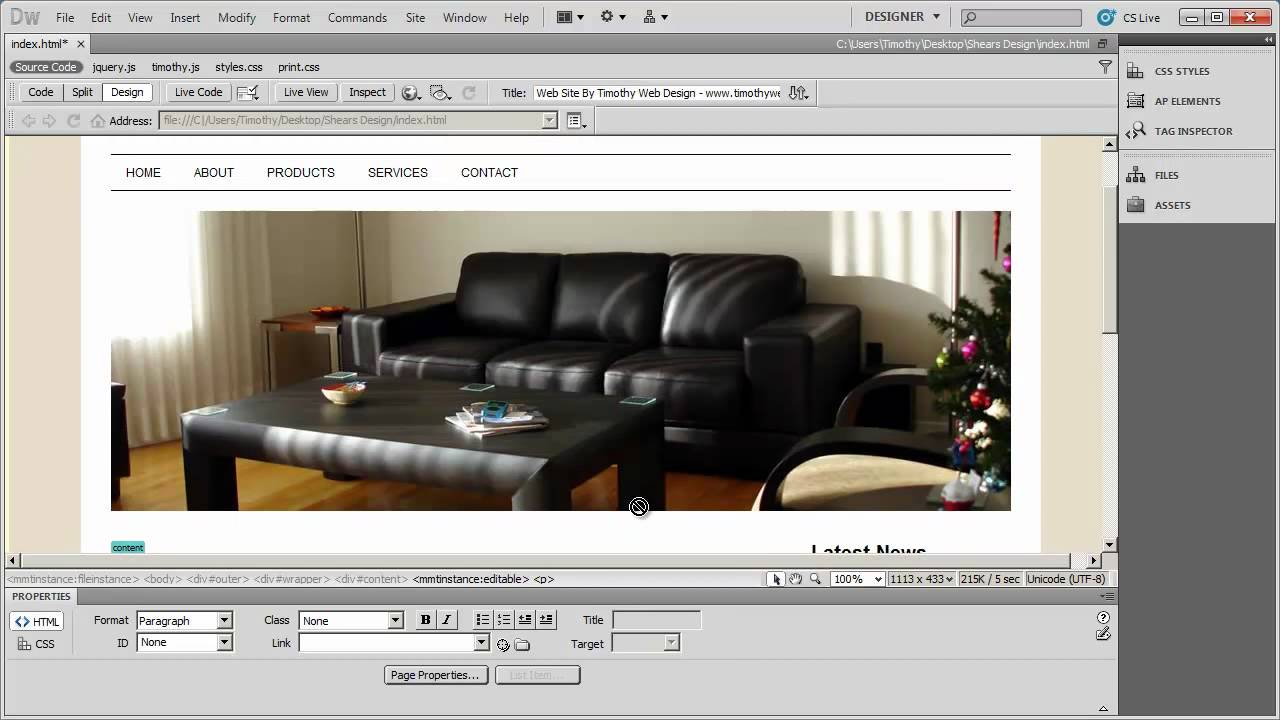1280x720 pixels.
Task: Click the filter funnel icon for related files
Action: pyautogui.click(x=1105, y=67)
